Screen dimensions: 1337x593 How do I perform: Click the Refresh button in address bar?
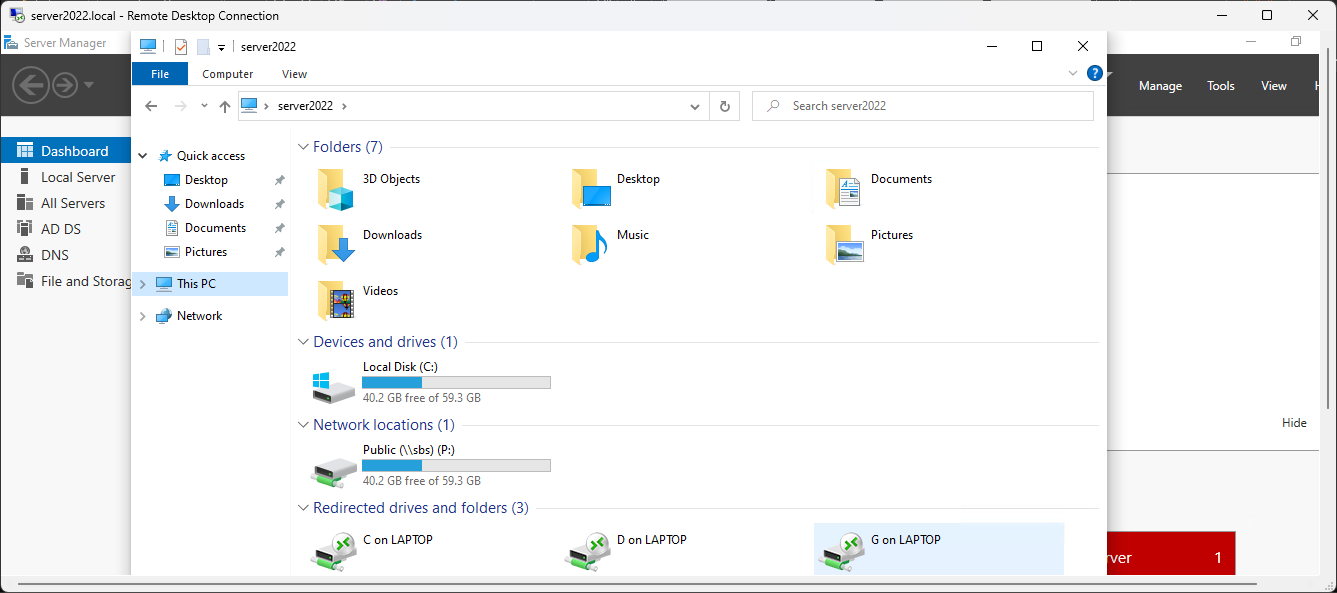tap(725, 106)
